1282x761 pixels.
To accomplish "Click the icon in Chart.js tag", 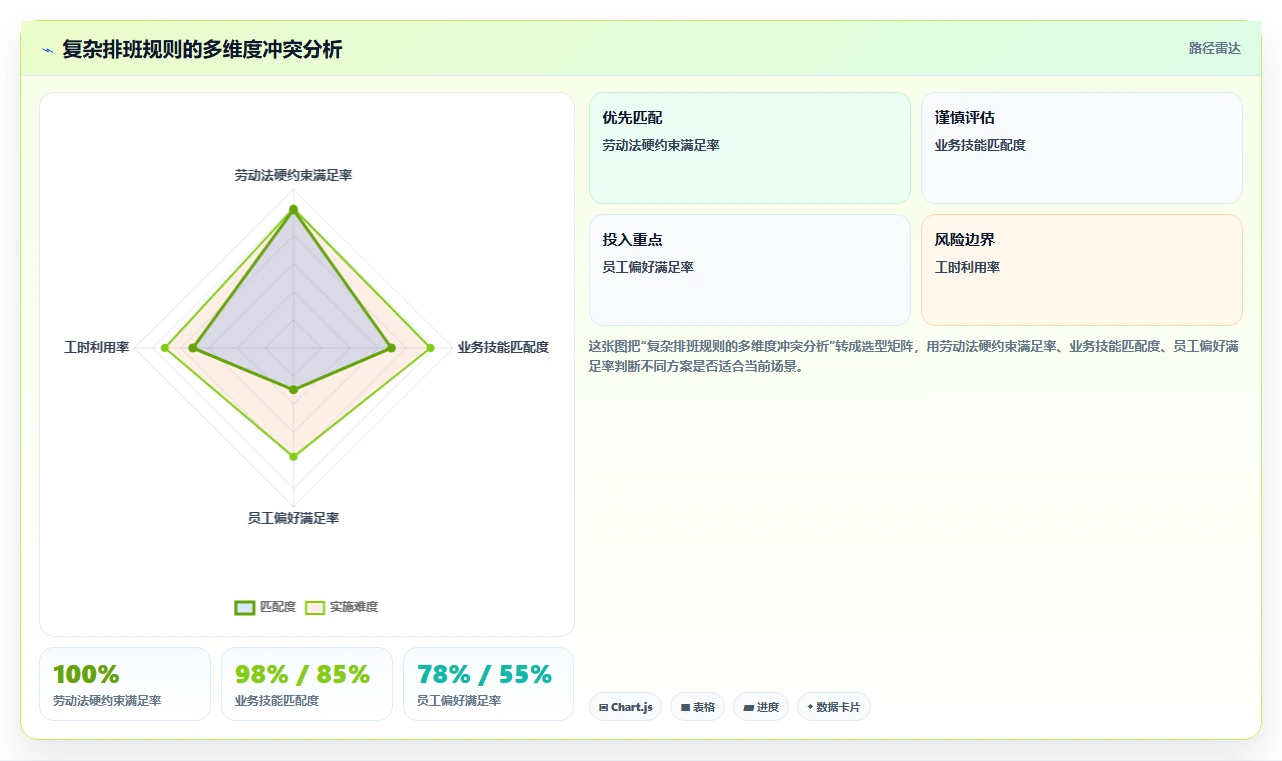I will tap(604, 707).
